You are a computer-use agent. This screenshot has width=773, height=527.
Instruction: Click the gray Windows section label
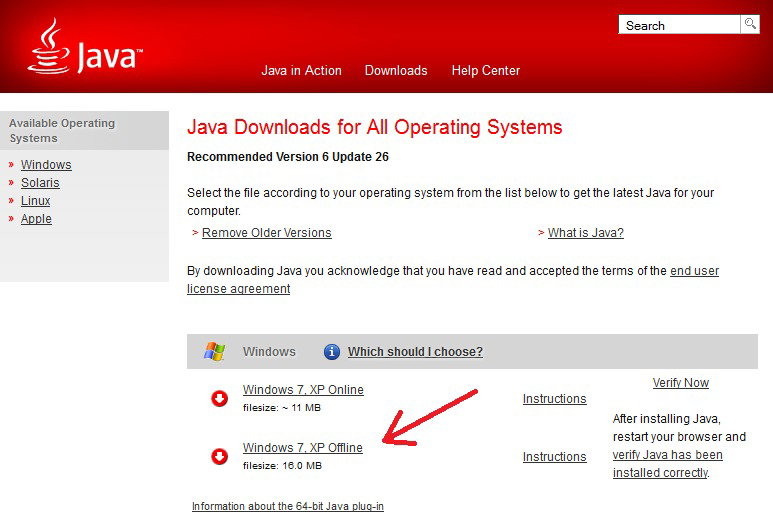pos(269,351)
